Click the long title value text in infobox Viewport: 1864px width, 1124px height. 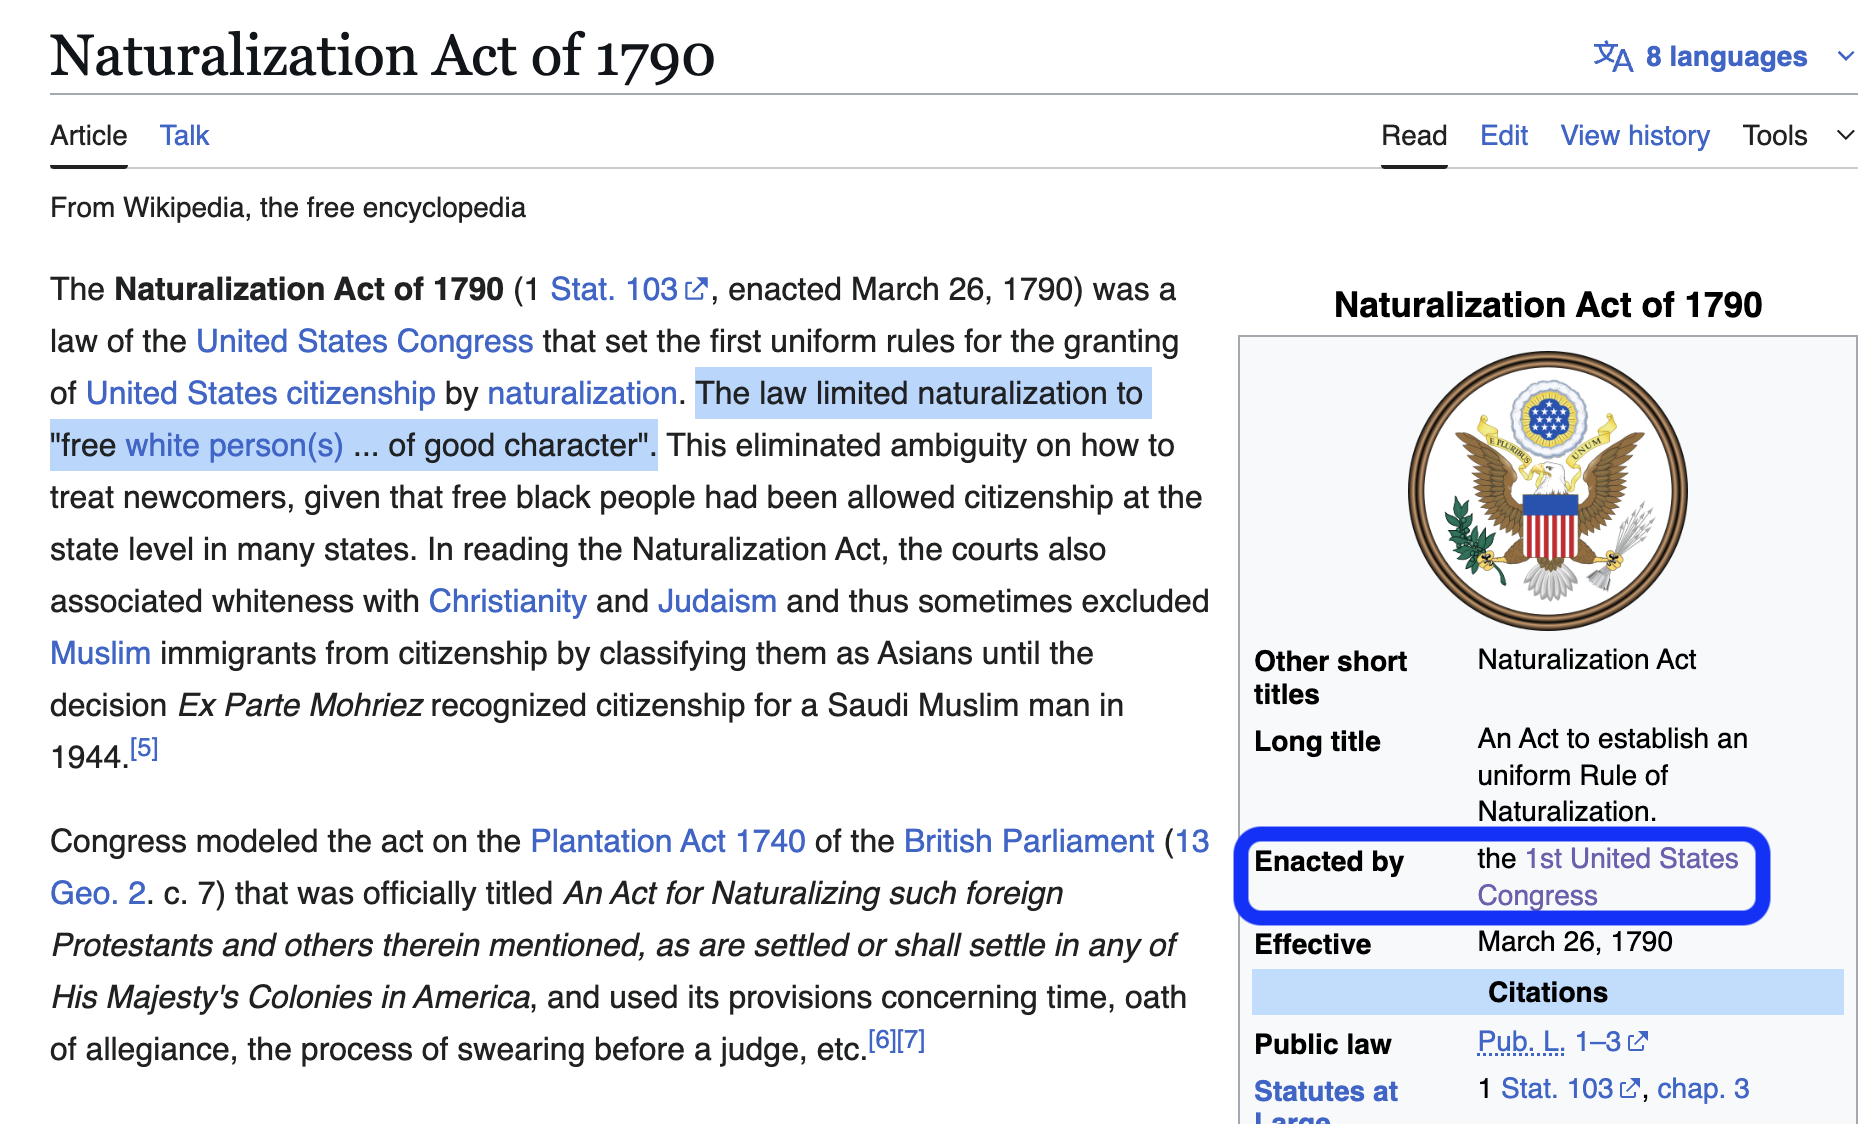click(1613, 775)
